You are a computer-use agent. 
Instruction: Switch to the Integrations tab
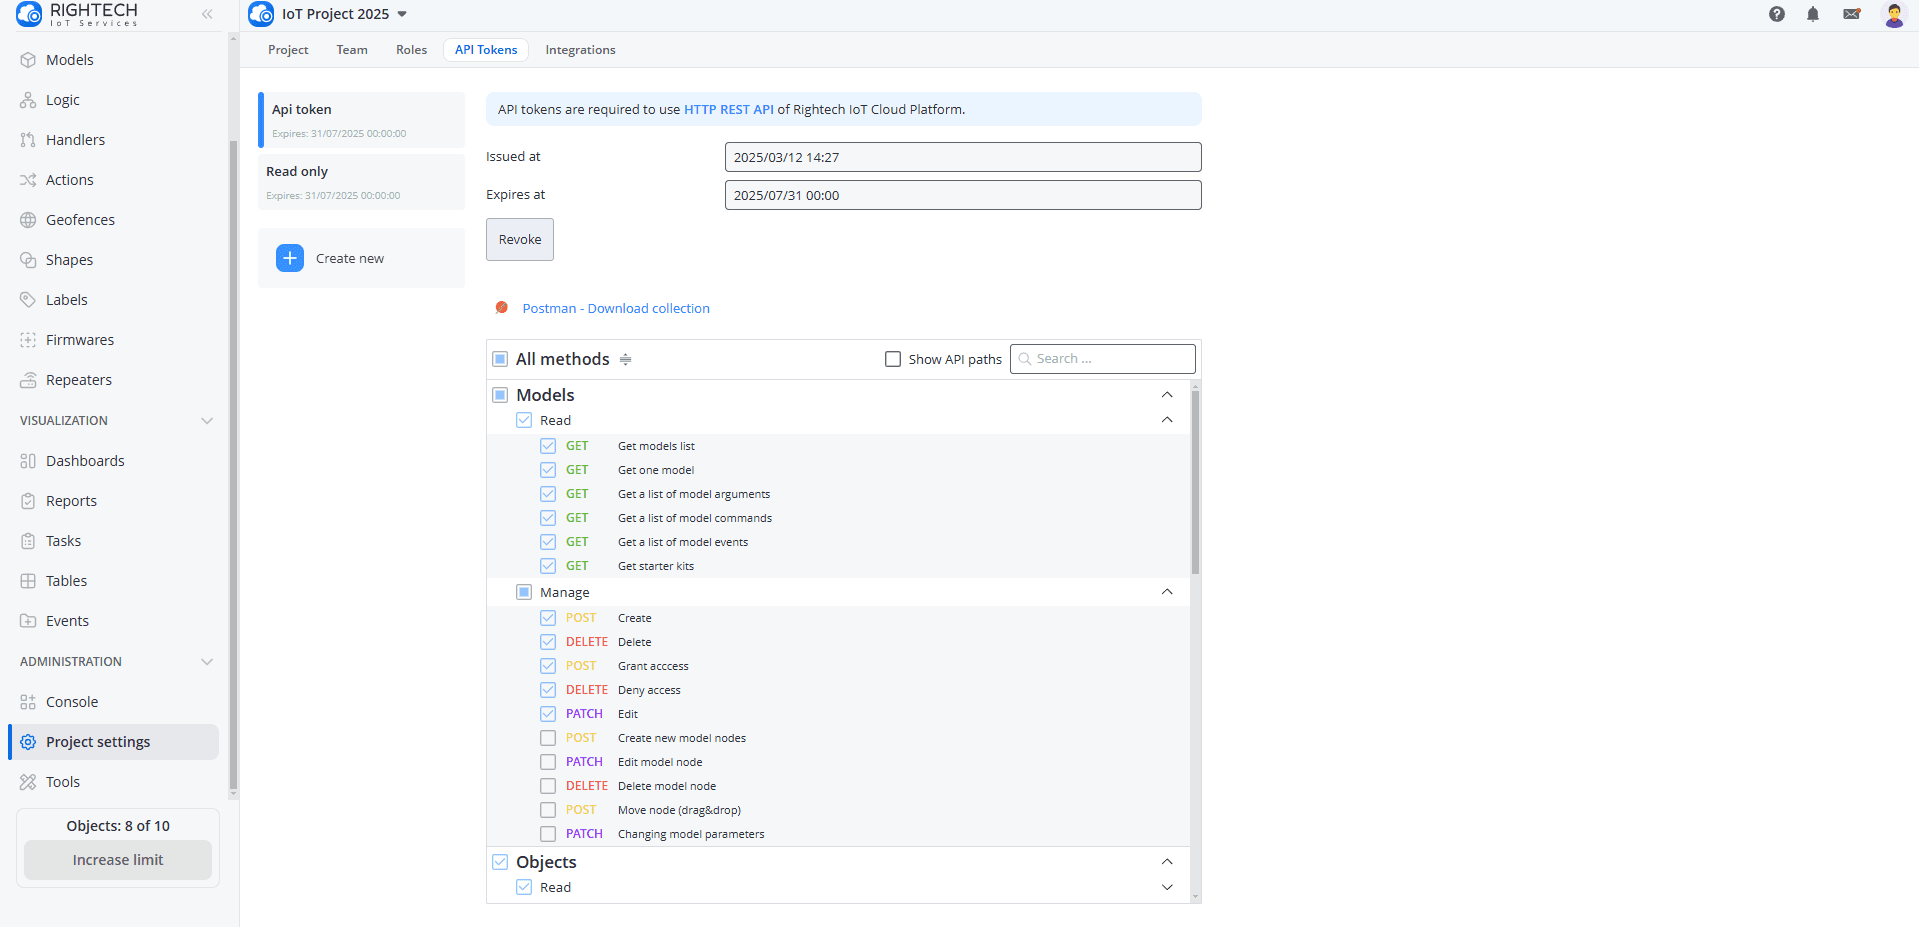580,50
